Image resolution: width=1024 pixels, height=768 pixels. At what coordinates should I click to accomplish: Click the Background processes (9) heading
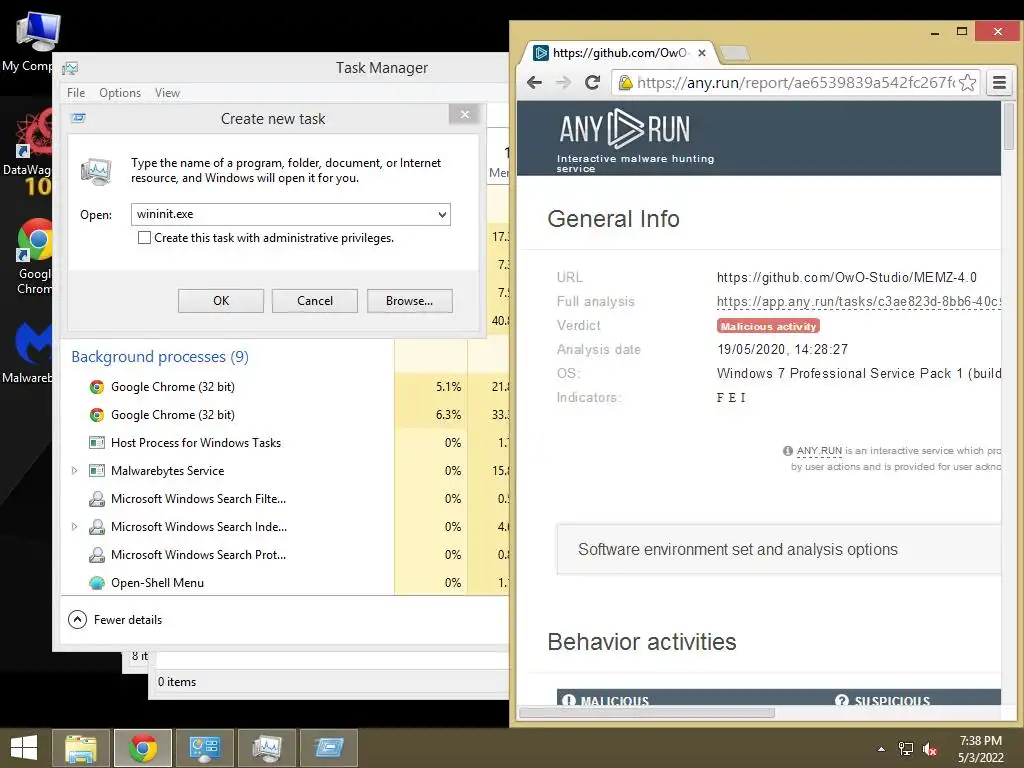point(160,357)
